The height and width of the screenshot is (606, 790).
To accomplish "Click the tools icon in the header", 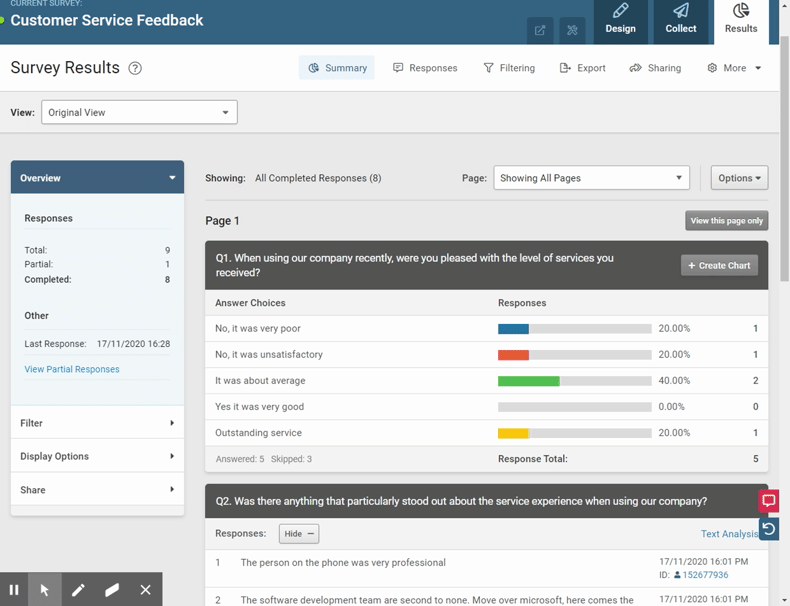I will coord(572,30).
